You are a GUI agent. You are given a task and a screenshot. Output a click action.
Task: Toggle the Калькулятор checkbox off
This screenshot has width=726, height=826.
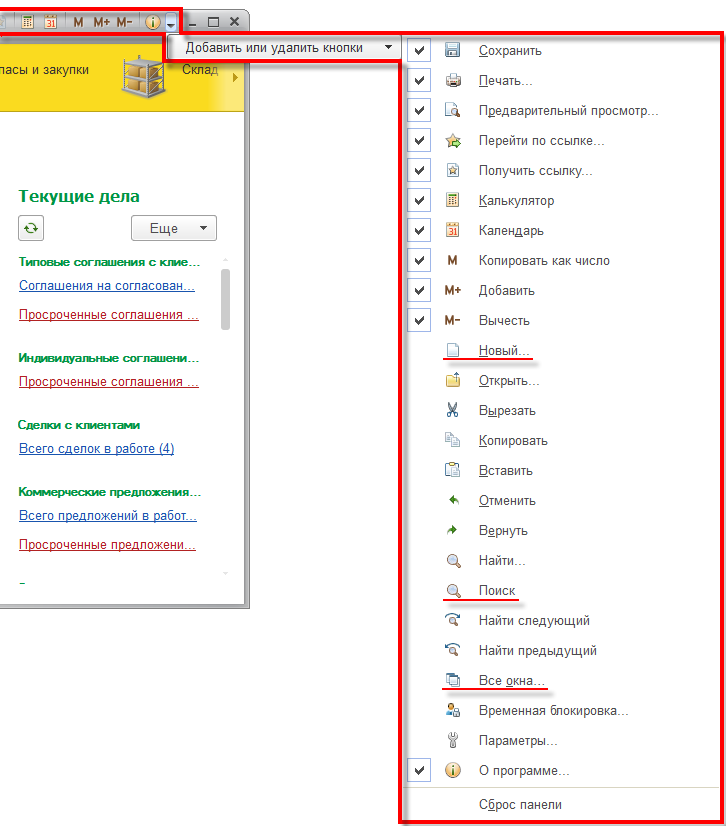(420, 200)
